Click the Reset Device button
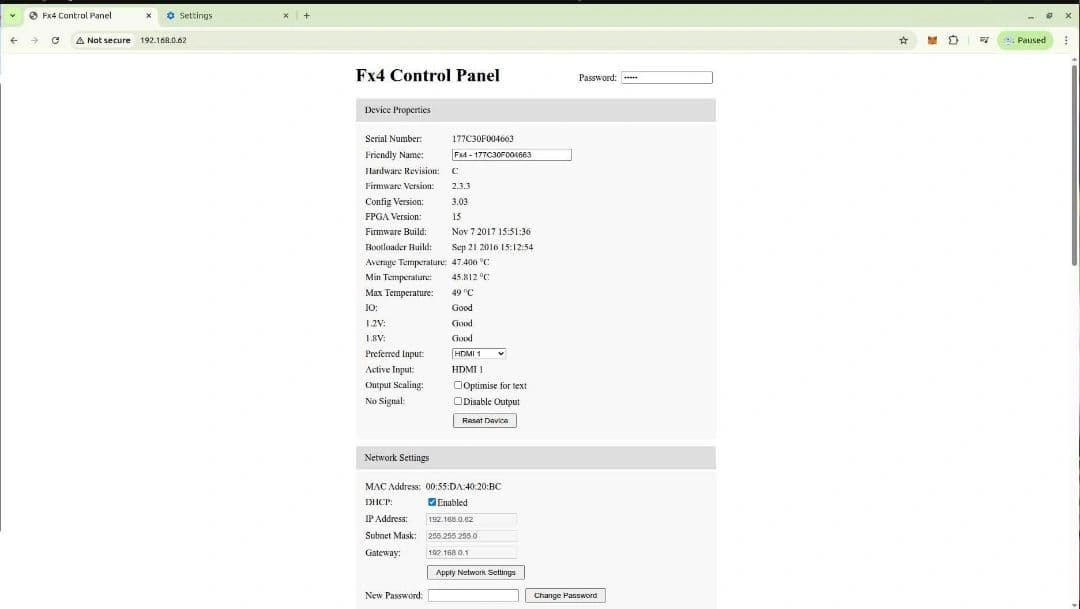Image resolution: width=1080 pixels, height=609 pixels. point(485,420)
